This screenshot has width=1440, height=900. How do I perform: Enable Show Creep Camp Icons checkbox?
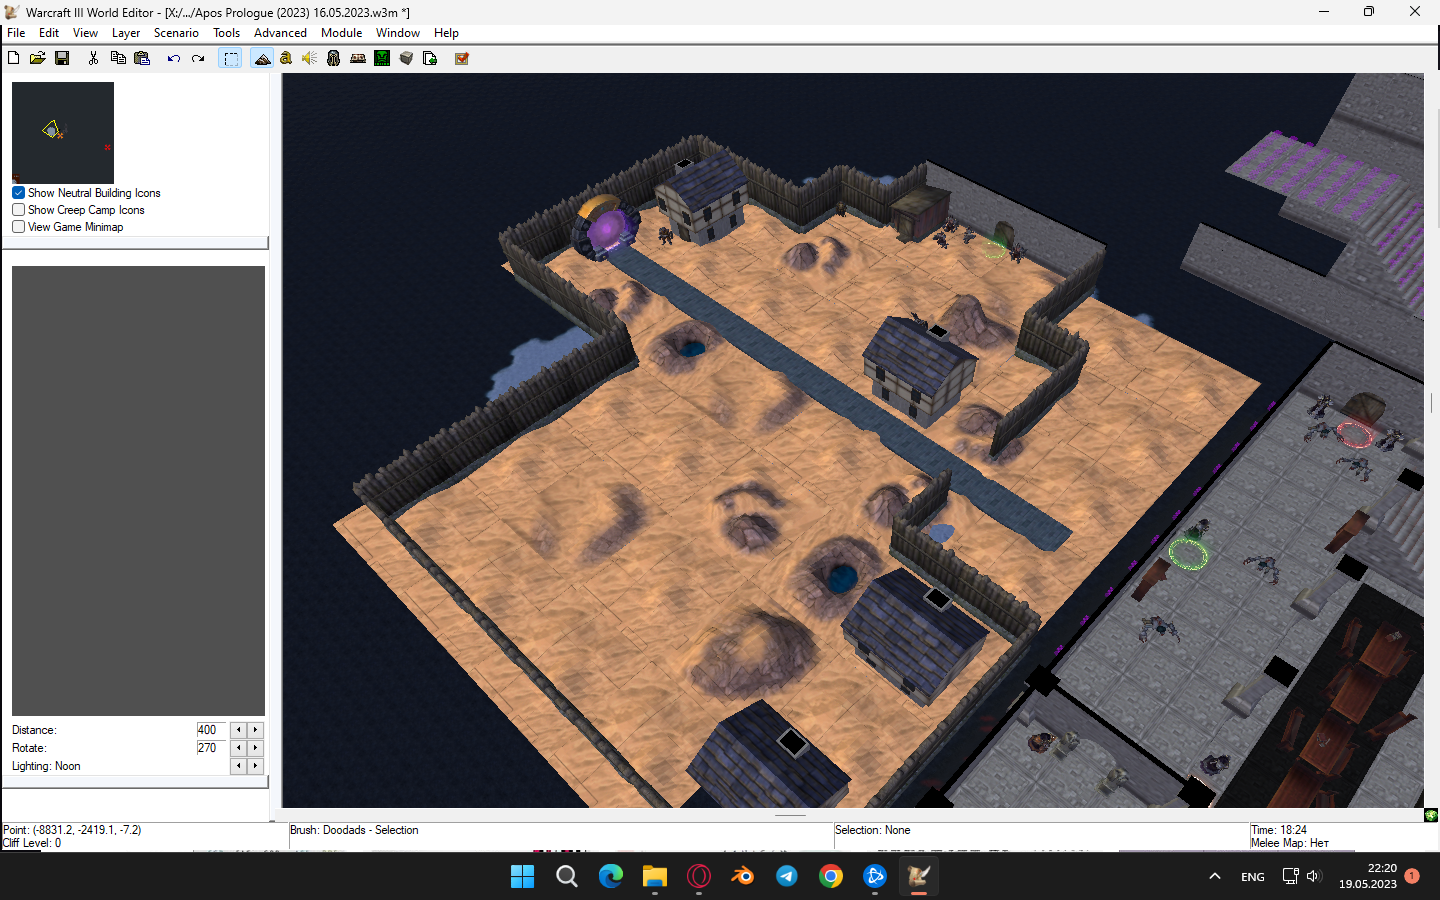[x=18, y=210]
